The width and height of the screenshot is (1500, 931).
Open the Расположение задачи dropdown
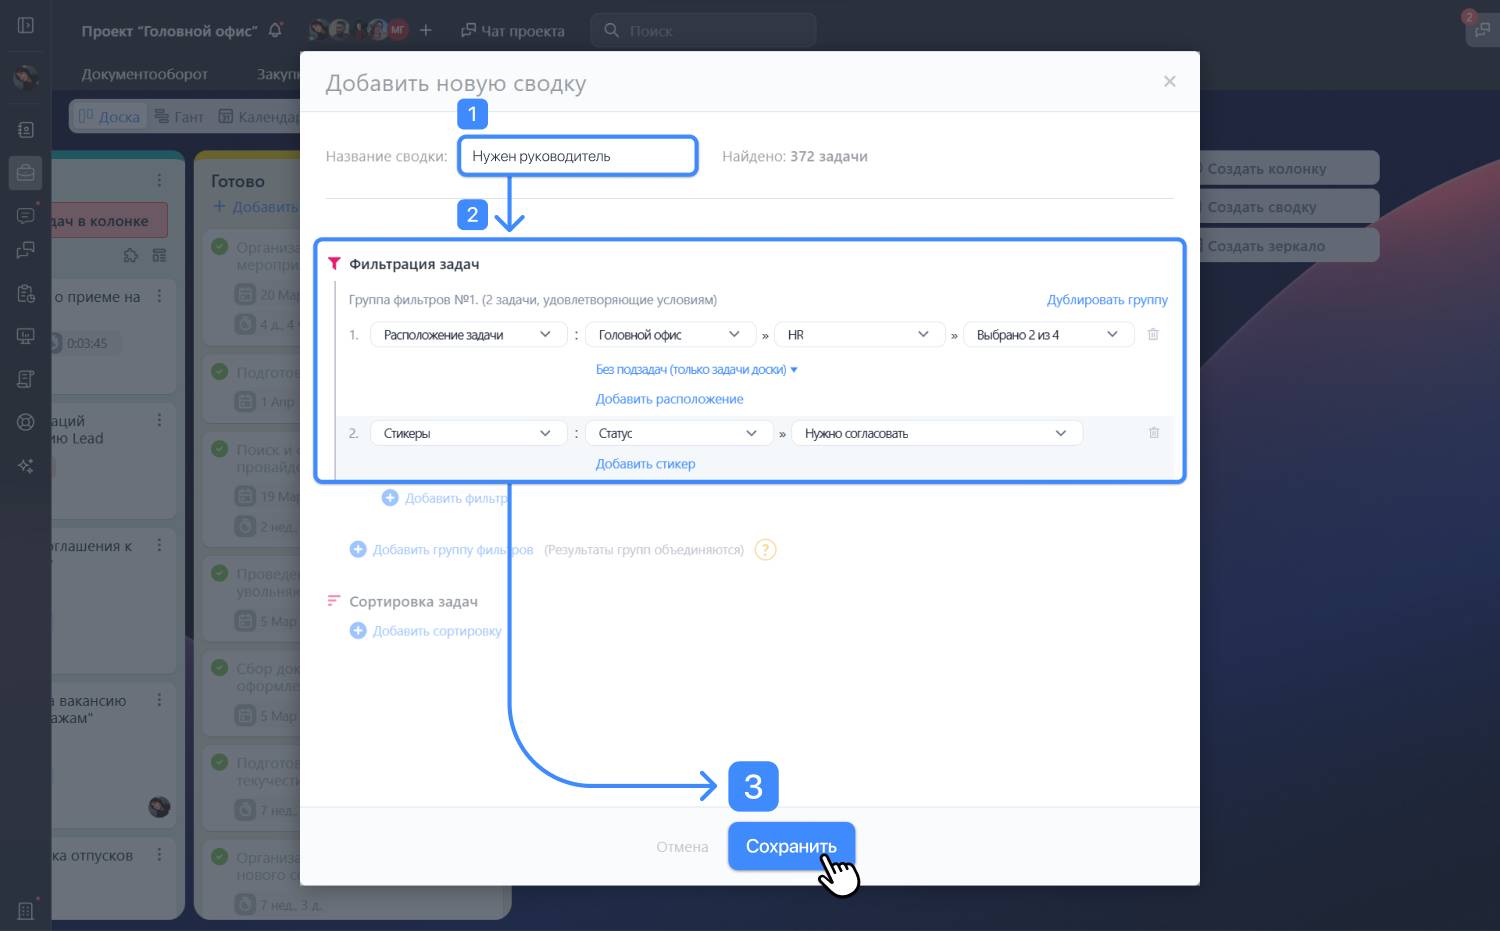(467, 335)
